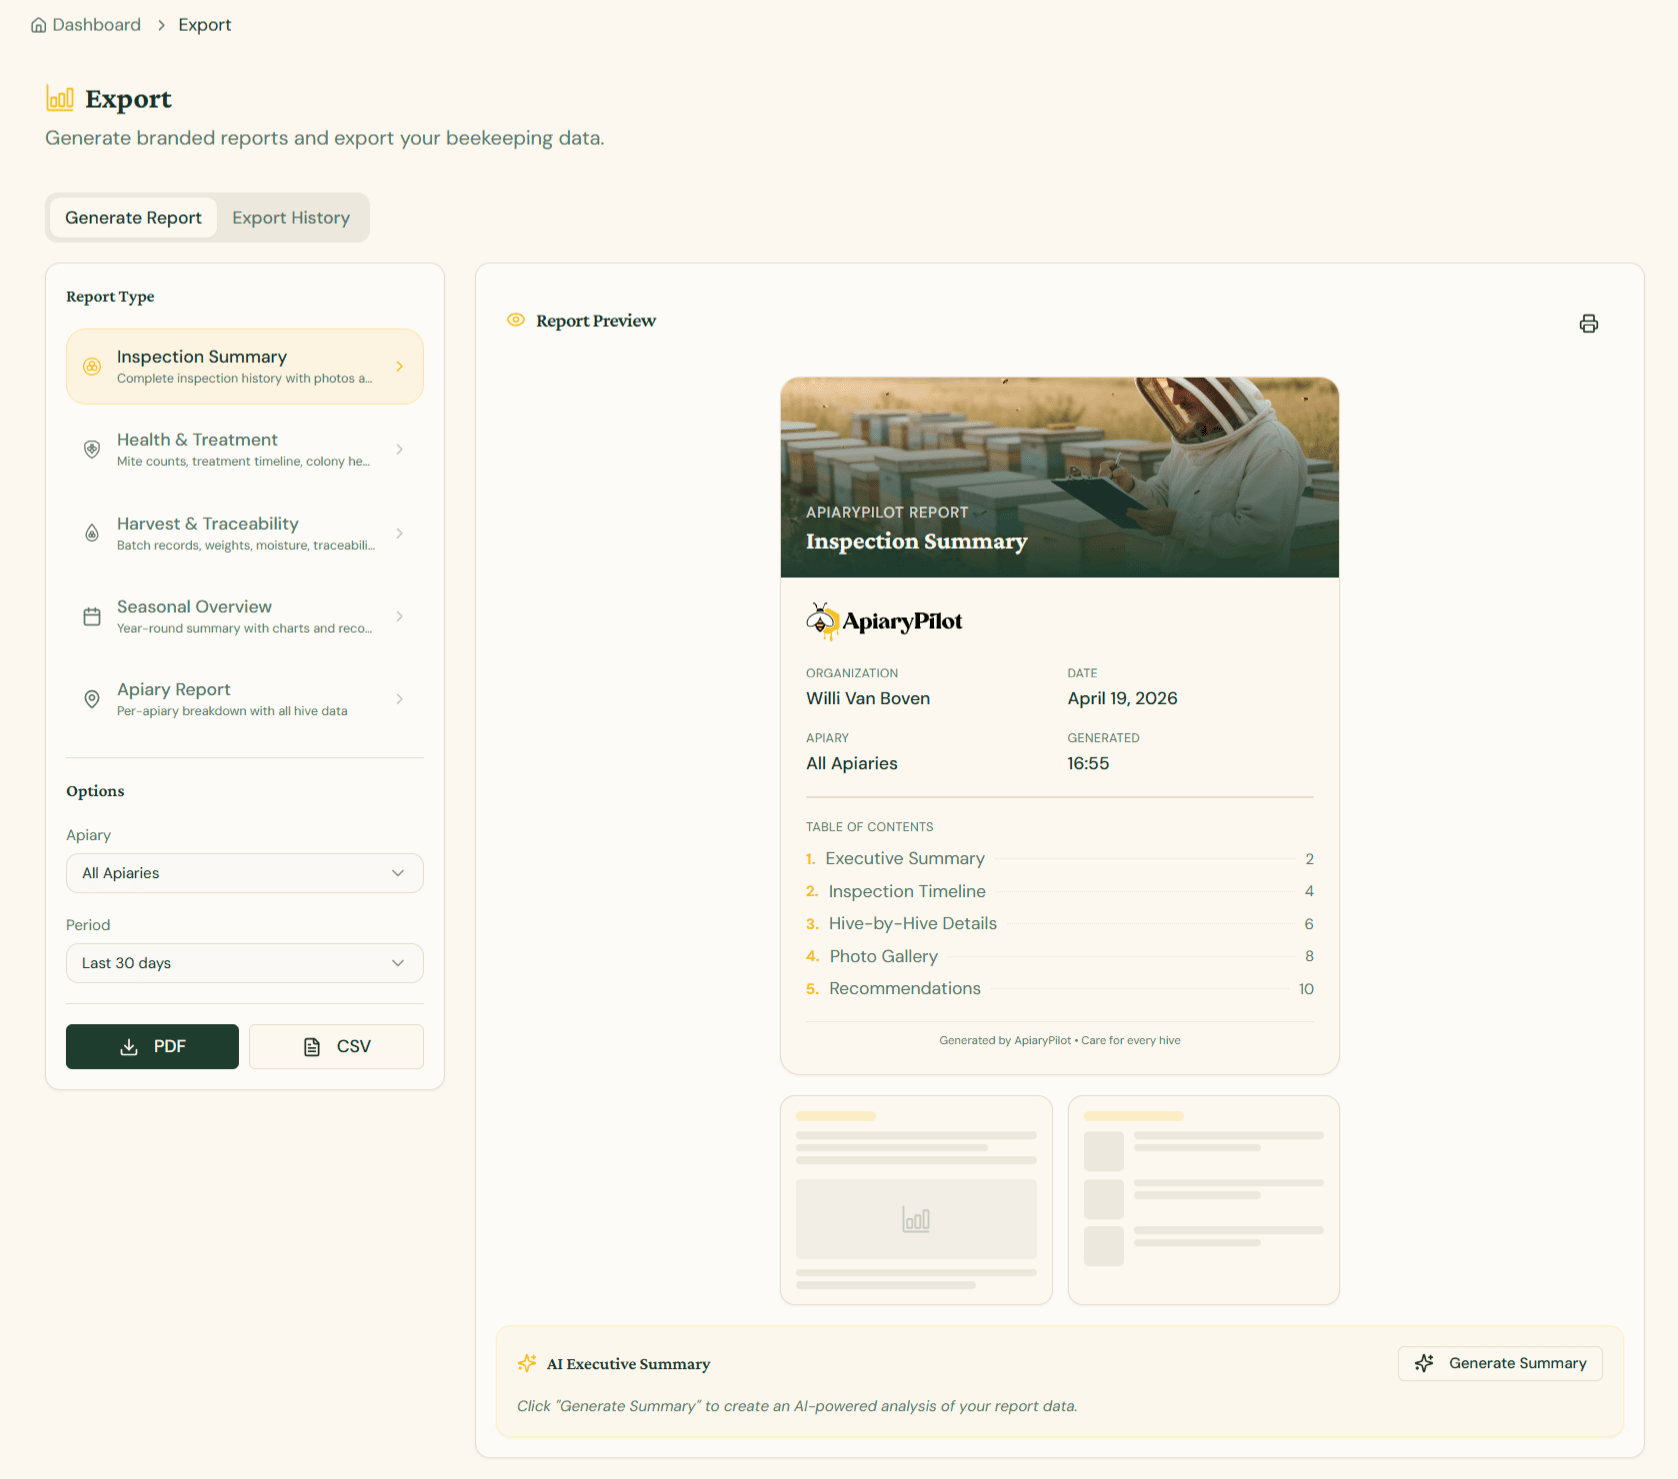Click the calendar icon for Seasonal Overview
This screenshot has width=1678, height=1479.
tap(92, 616)
